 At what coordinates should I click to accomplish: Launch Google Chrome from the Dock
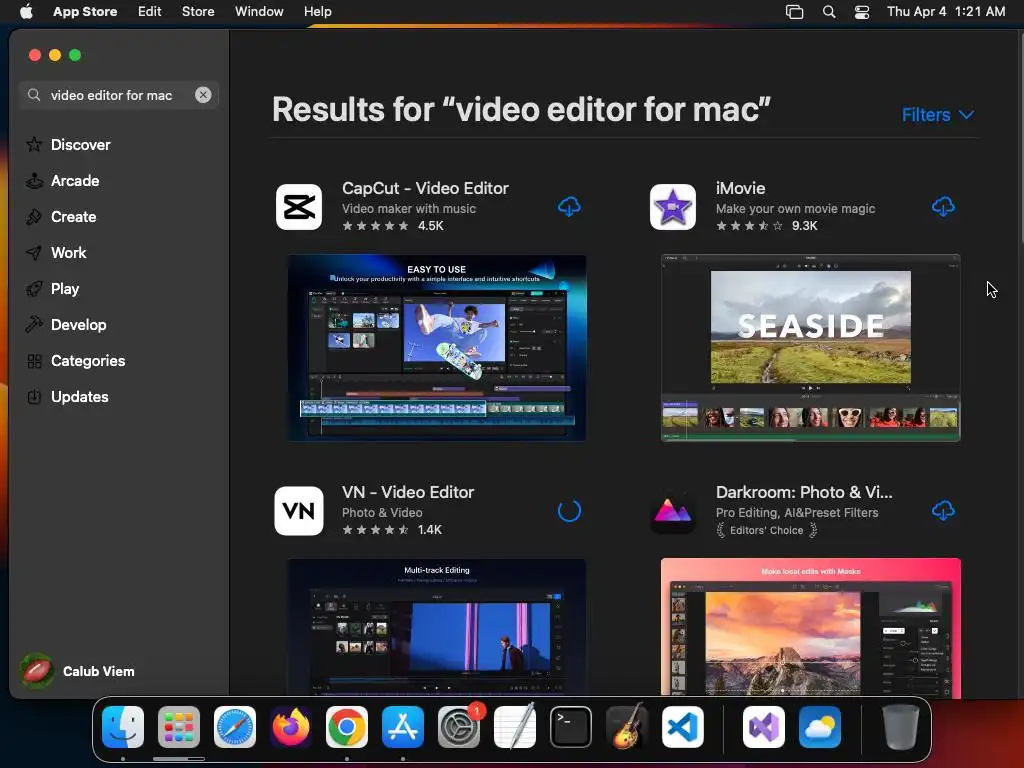[347, 726]
